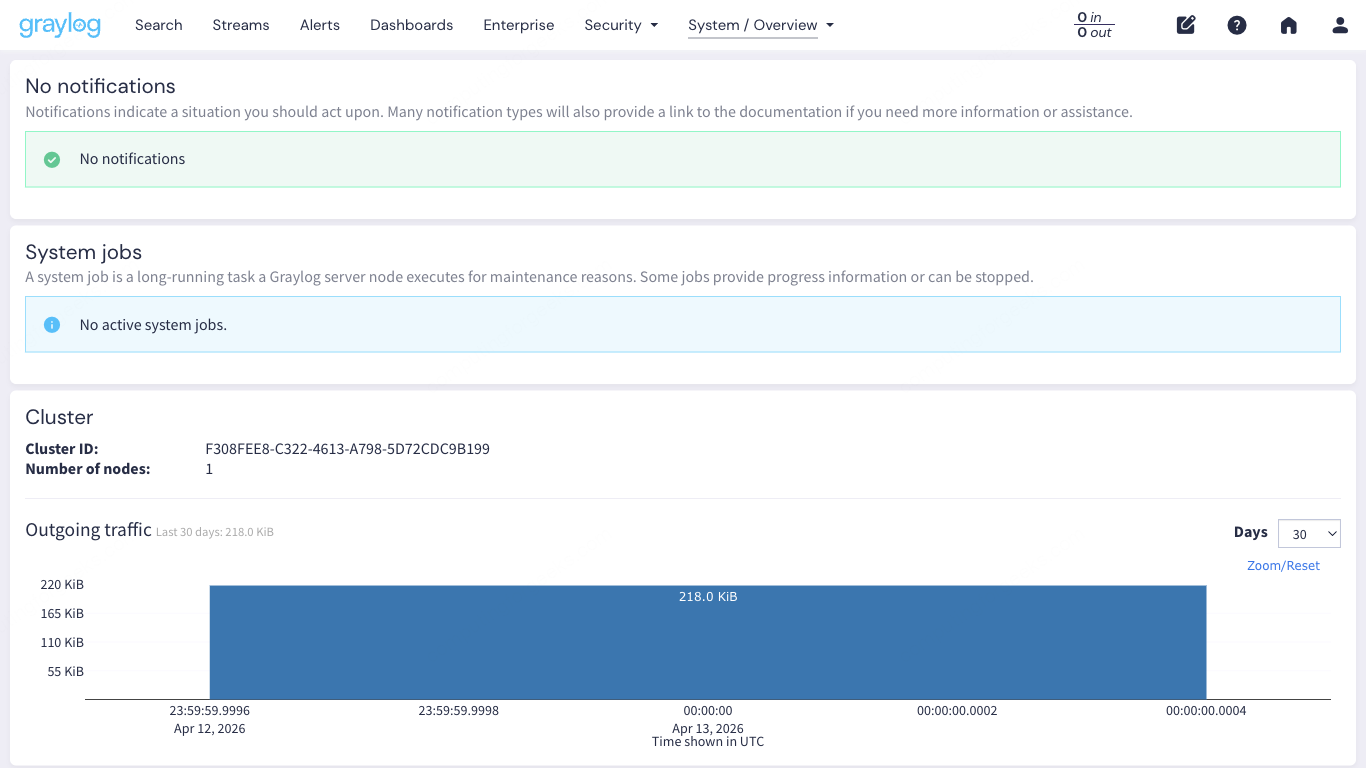Open the user profile icon
1366x768 pixels.
[1339, 25]
